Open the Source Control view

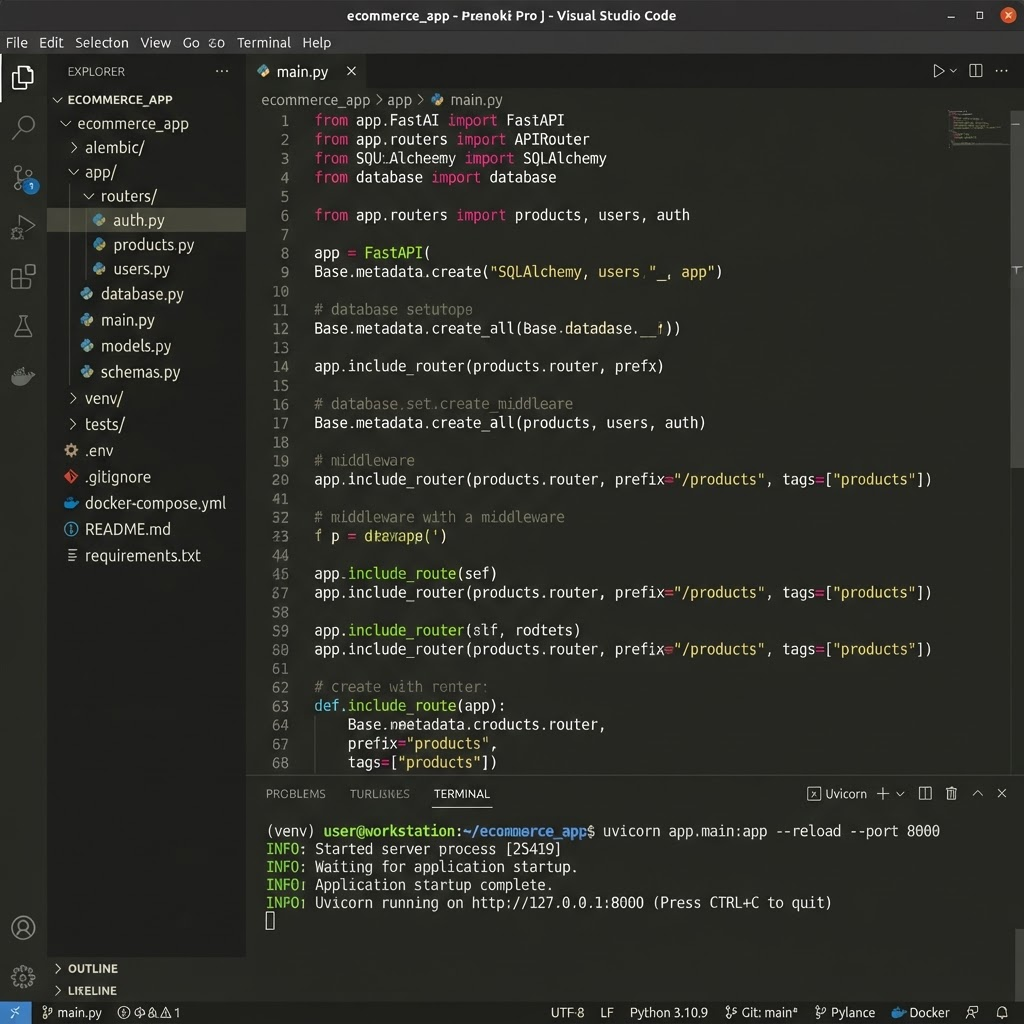25,178
